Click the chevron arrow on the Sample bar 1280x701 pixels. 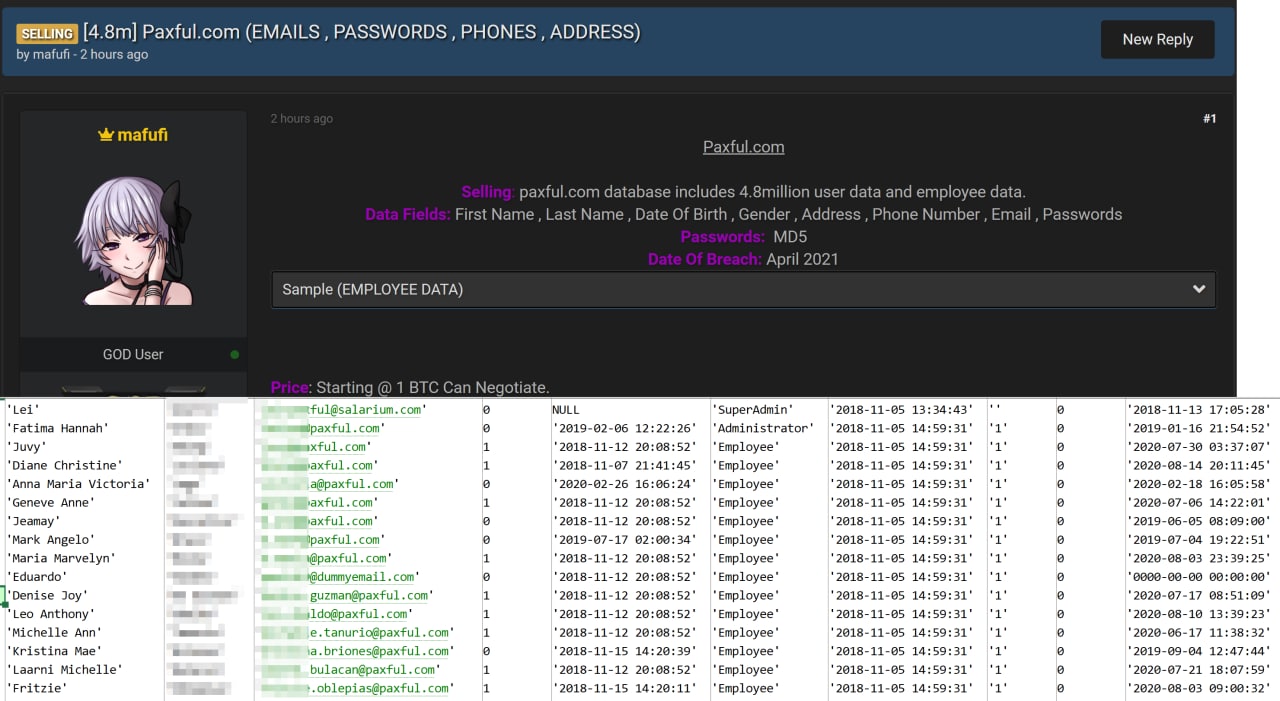click(1199, 289)
